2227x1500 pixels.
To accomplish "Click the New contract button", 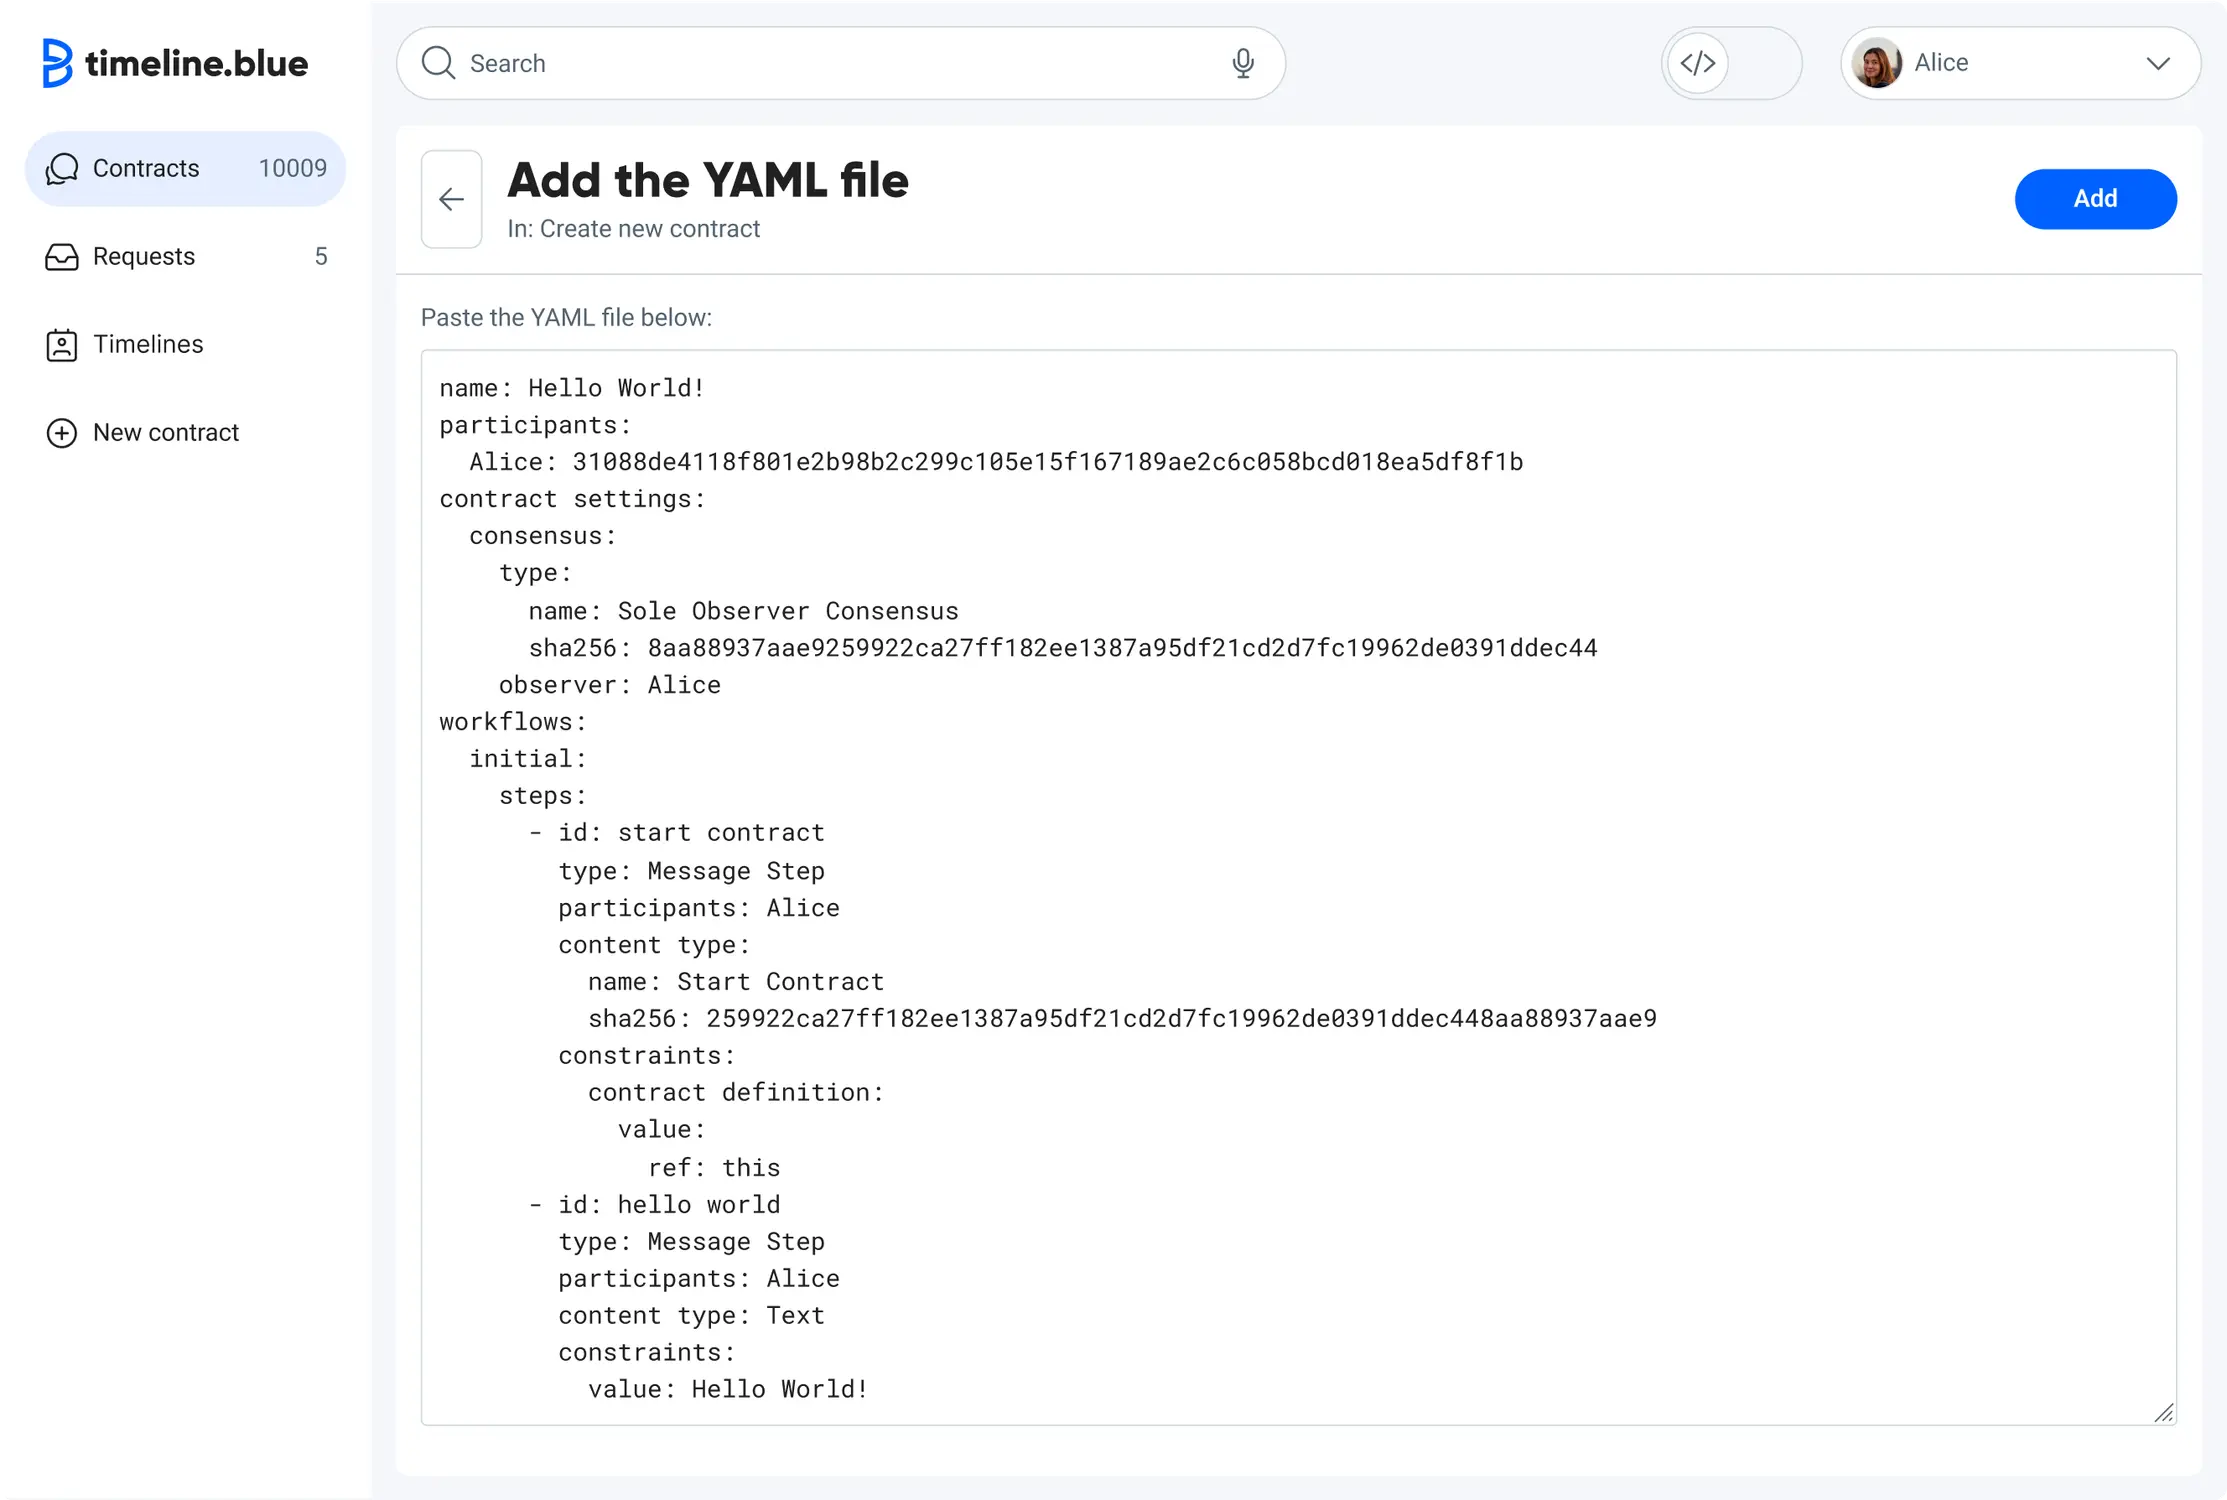I will (x=166, y=432).
